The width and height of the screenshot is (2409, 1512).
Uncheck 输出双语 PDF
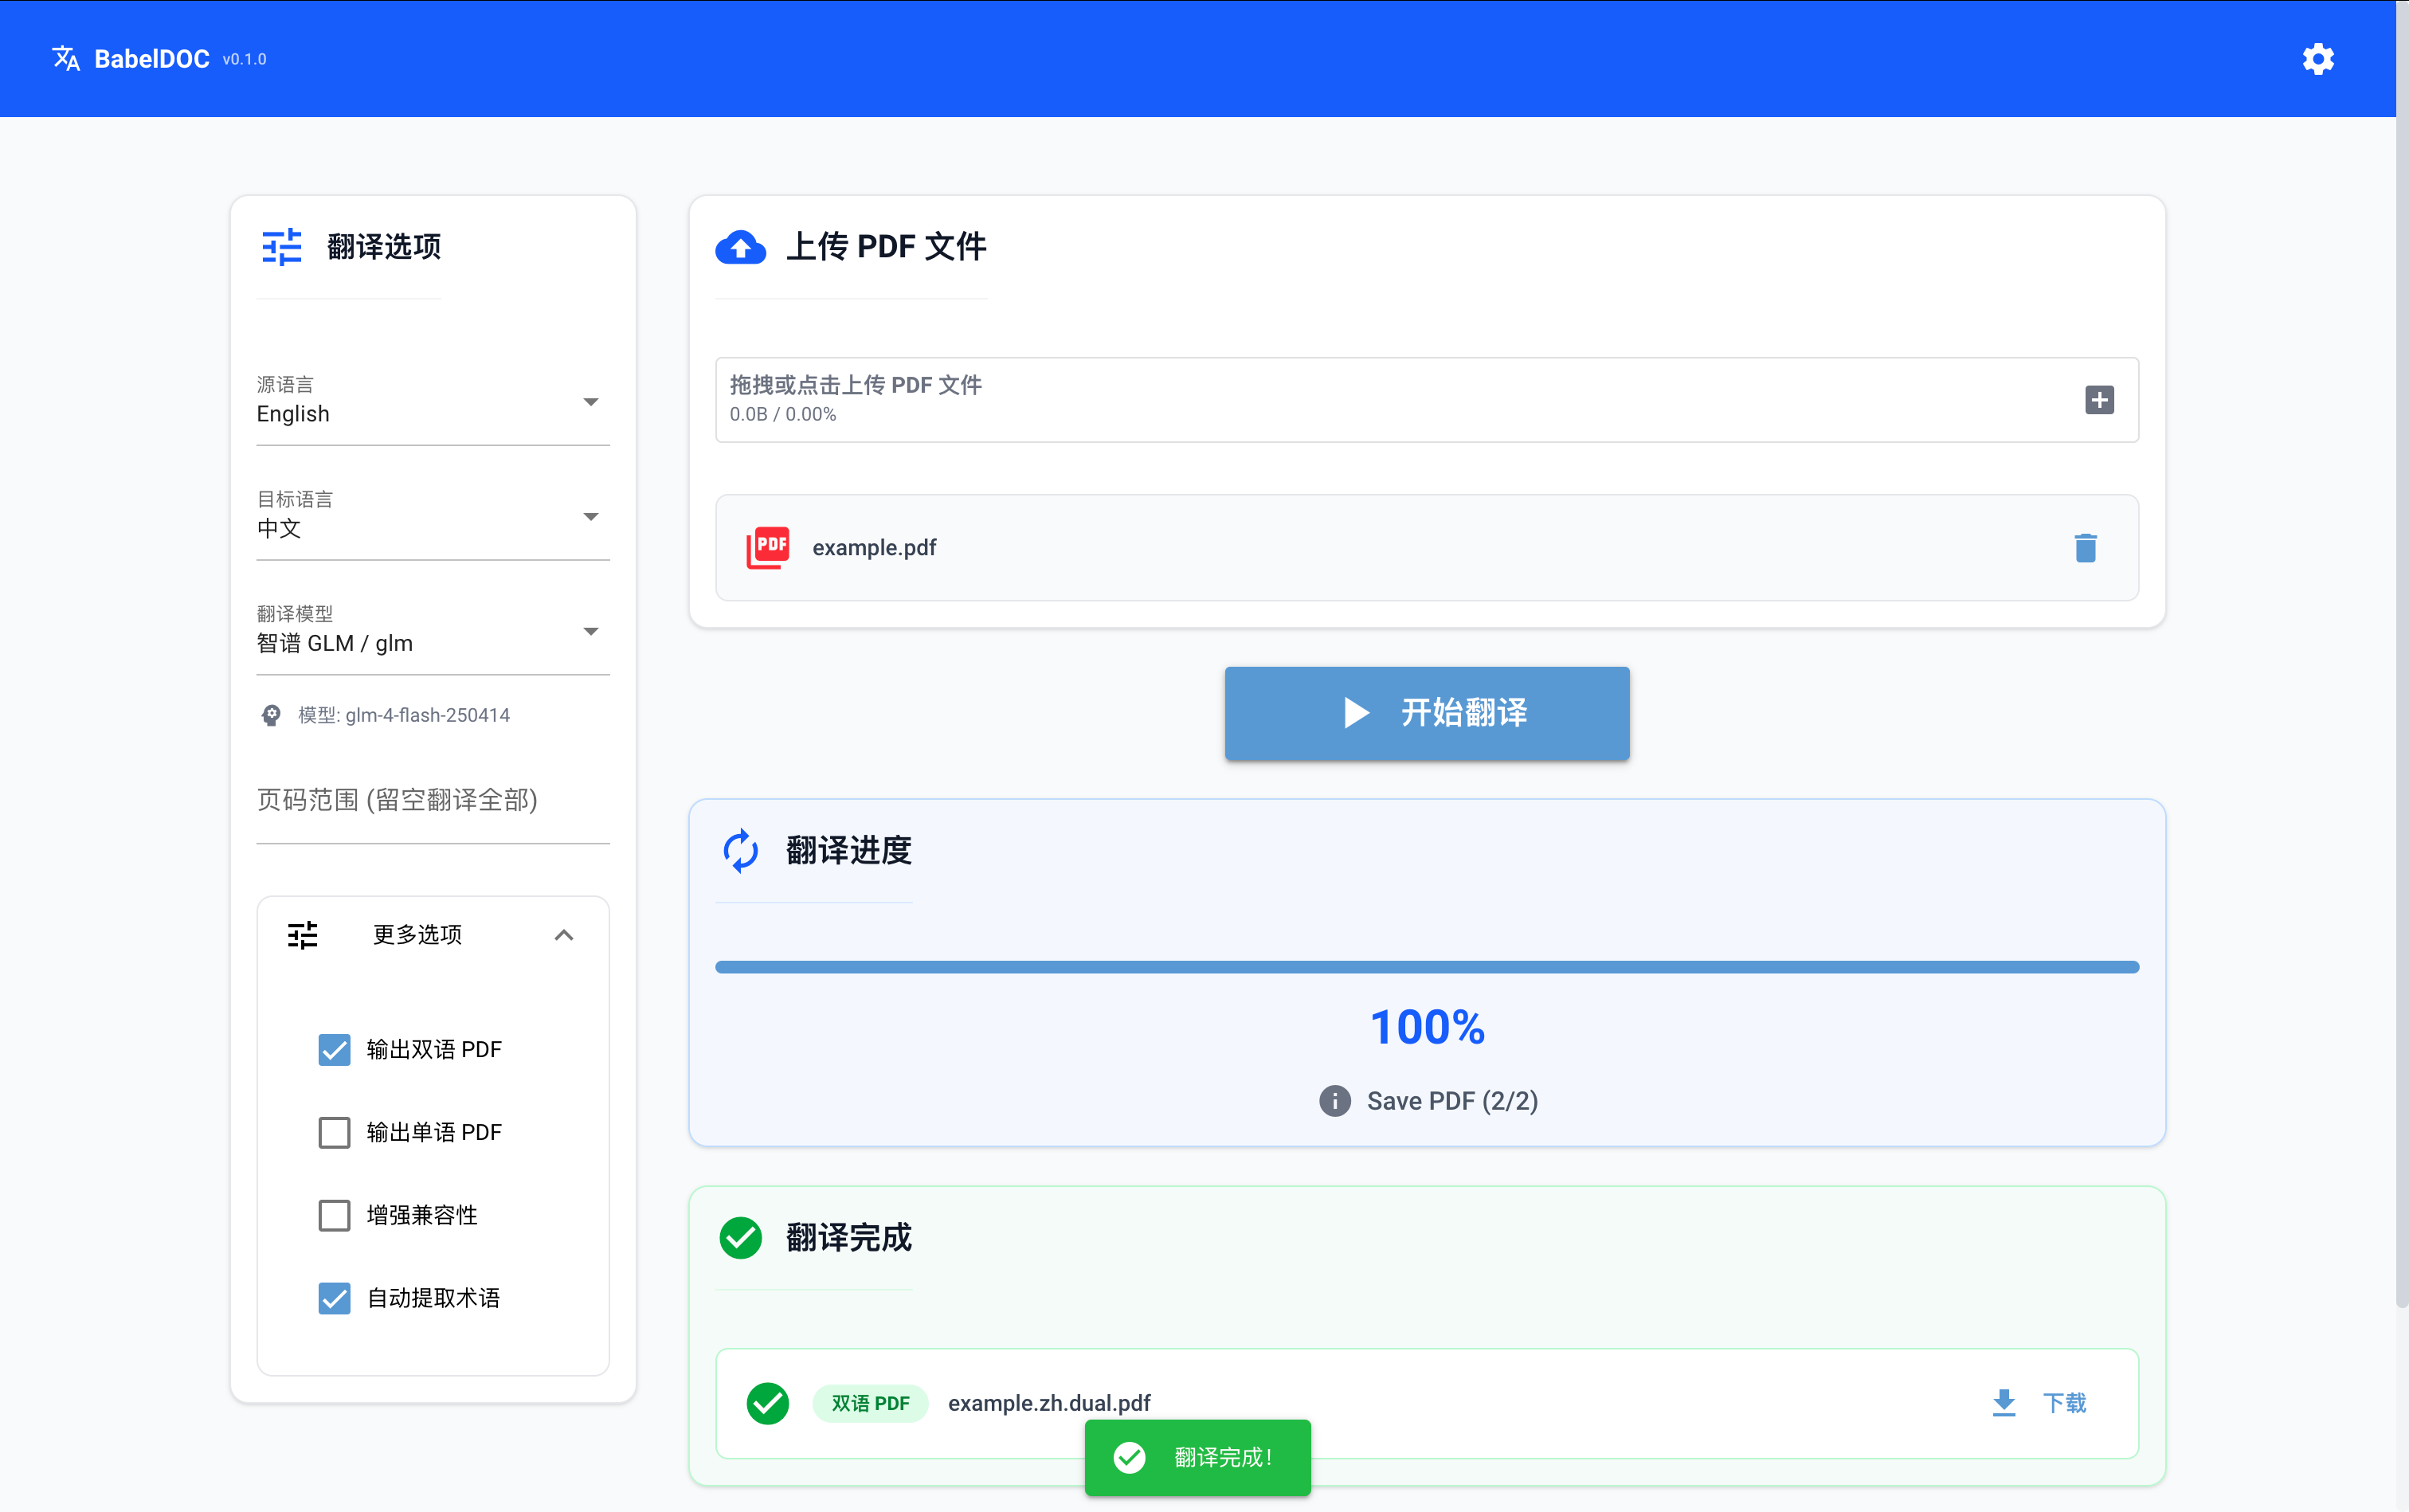[334, 1049]
